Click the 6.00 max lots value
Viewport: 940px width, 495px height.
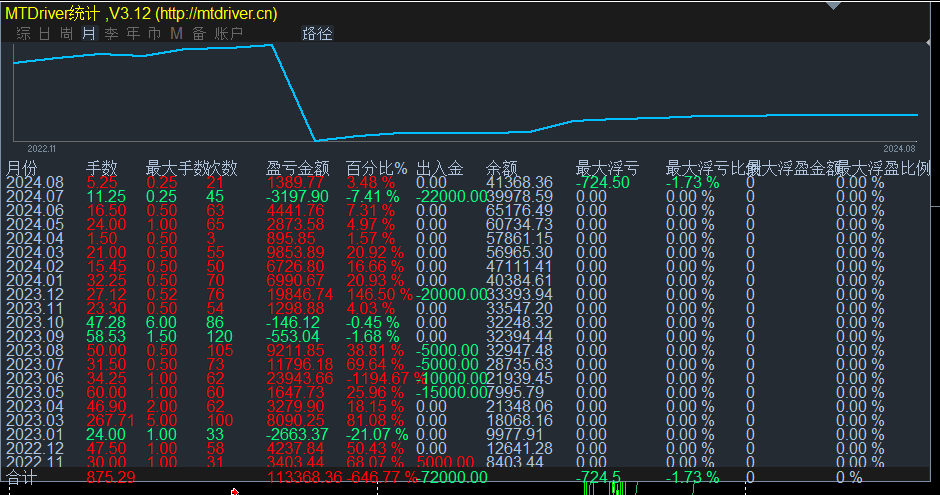(x=161, y=323)
